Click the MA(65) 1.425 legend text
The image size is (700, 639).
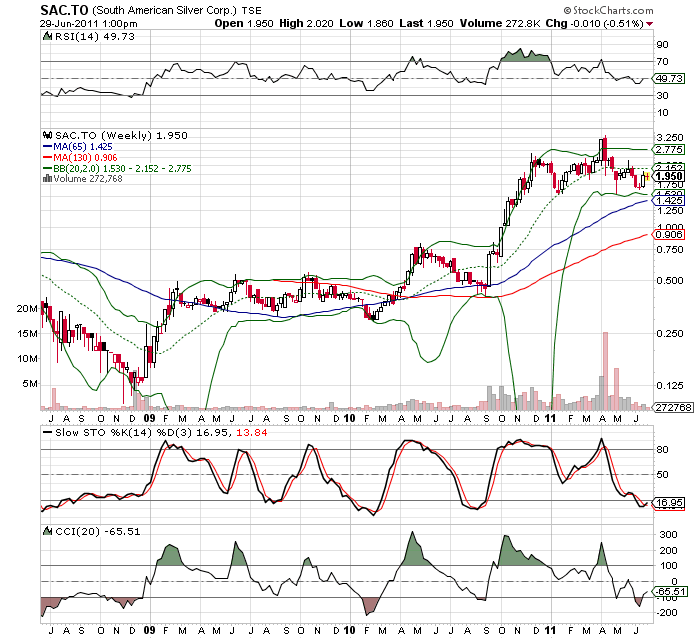coord(83,146)
